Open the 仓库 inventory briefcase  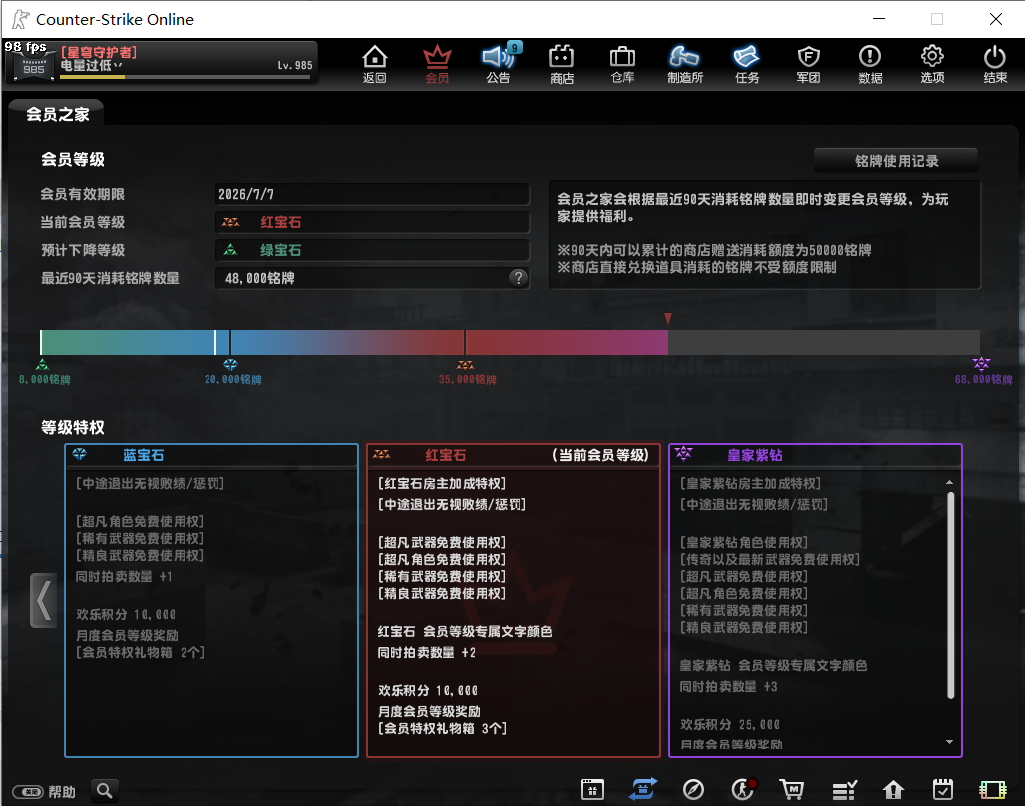point(623,63)
